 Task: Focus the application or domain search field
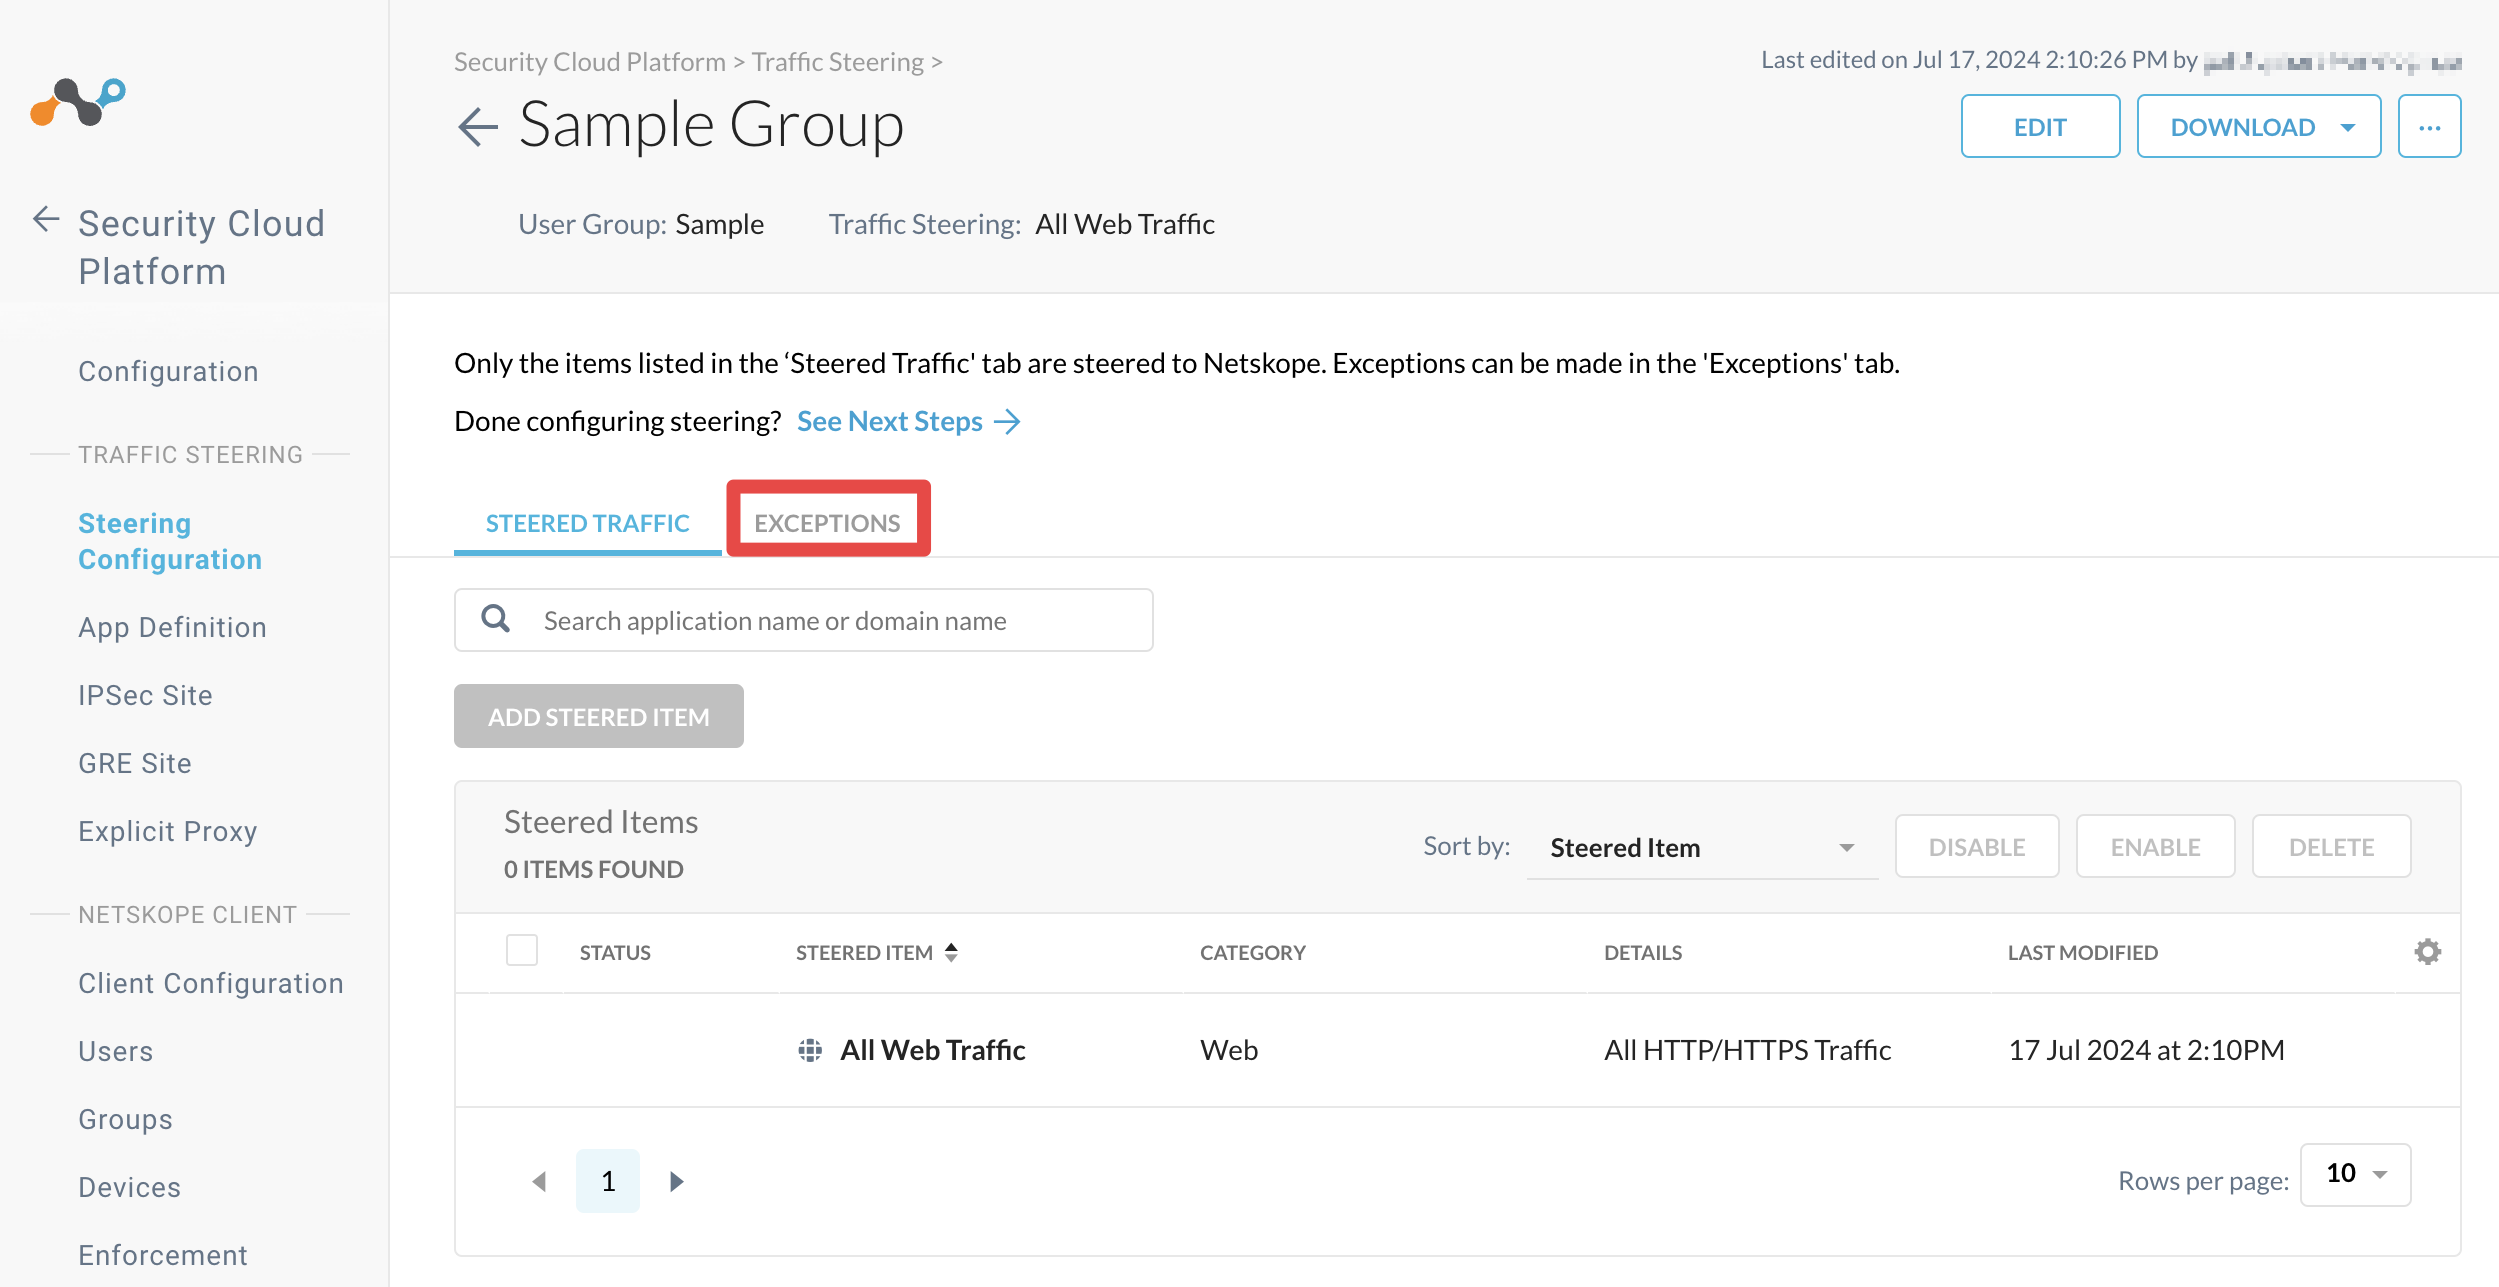click(x=803, y=620)
